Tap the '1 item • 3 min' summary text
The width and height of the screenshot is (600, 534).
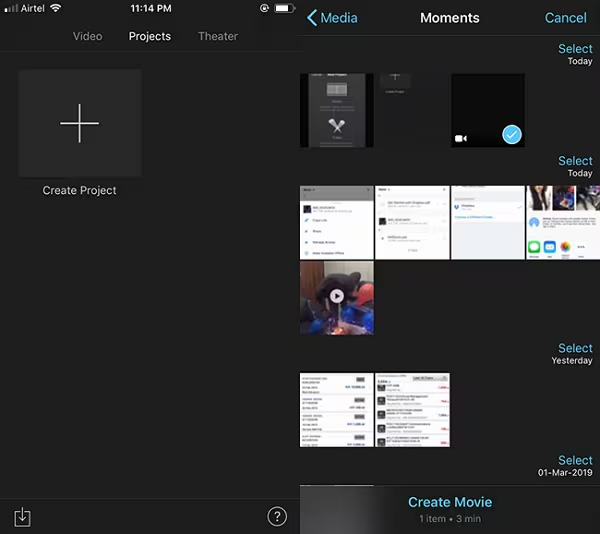pyautogui.click(x=450, y=519)
